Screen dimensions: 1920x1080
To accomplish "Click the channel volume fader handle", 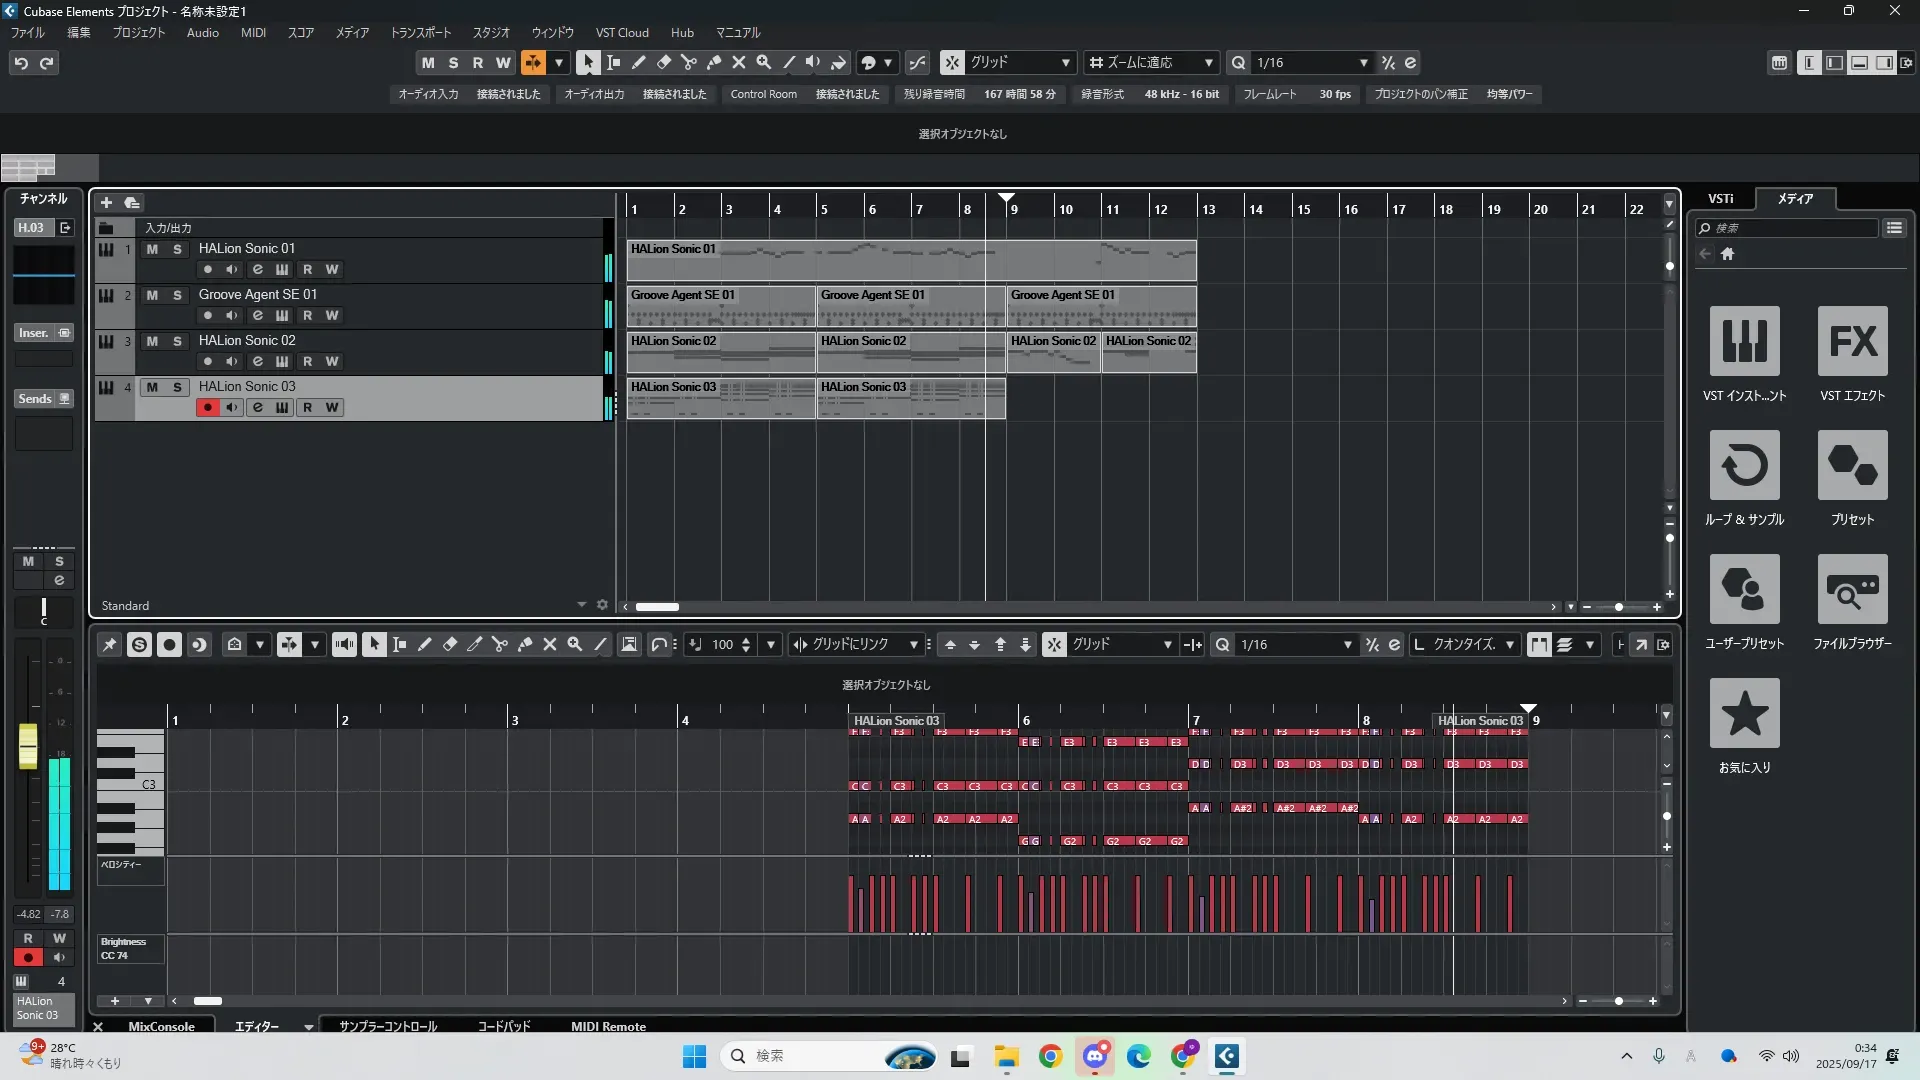I will coord(28,747).
